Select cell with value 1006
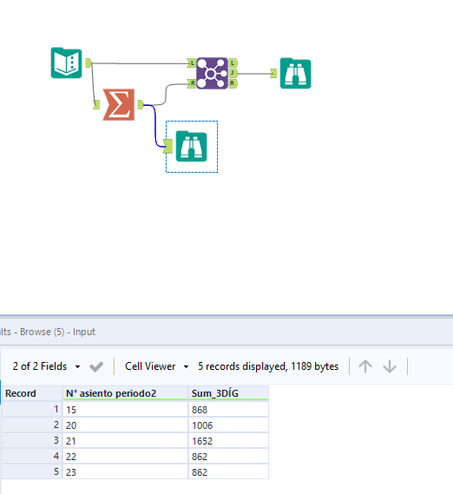Image resolution: width=453 pixels, height=494 pixels. pyautogui.click(x=228, y=425)
